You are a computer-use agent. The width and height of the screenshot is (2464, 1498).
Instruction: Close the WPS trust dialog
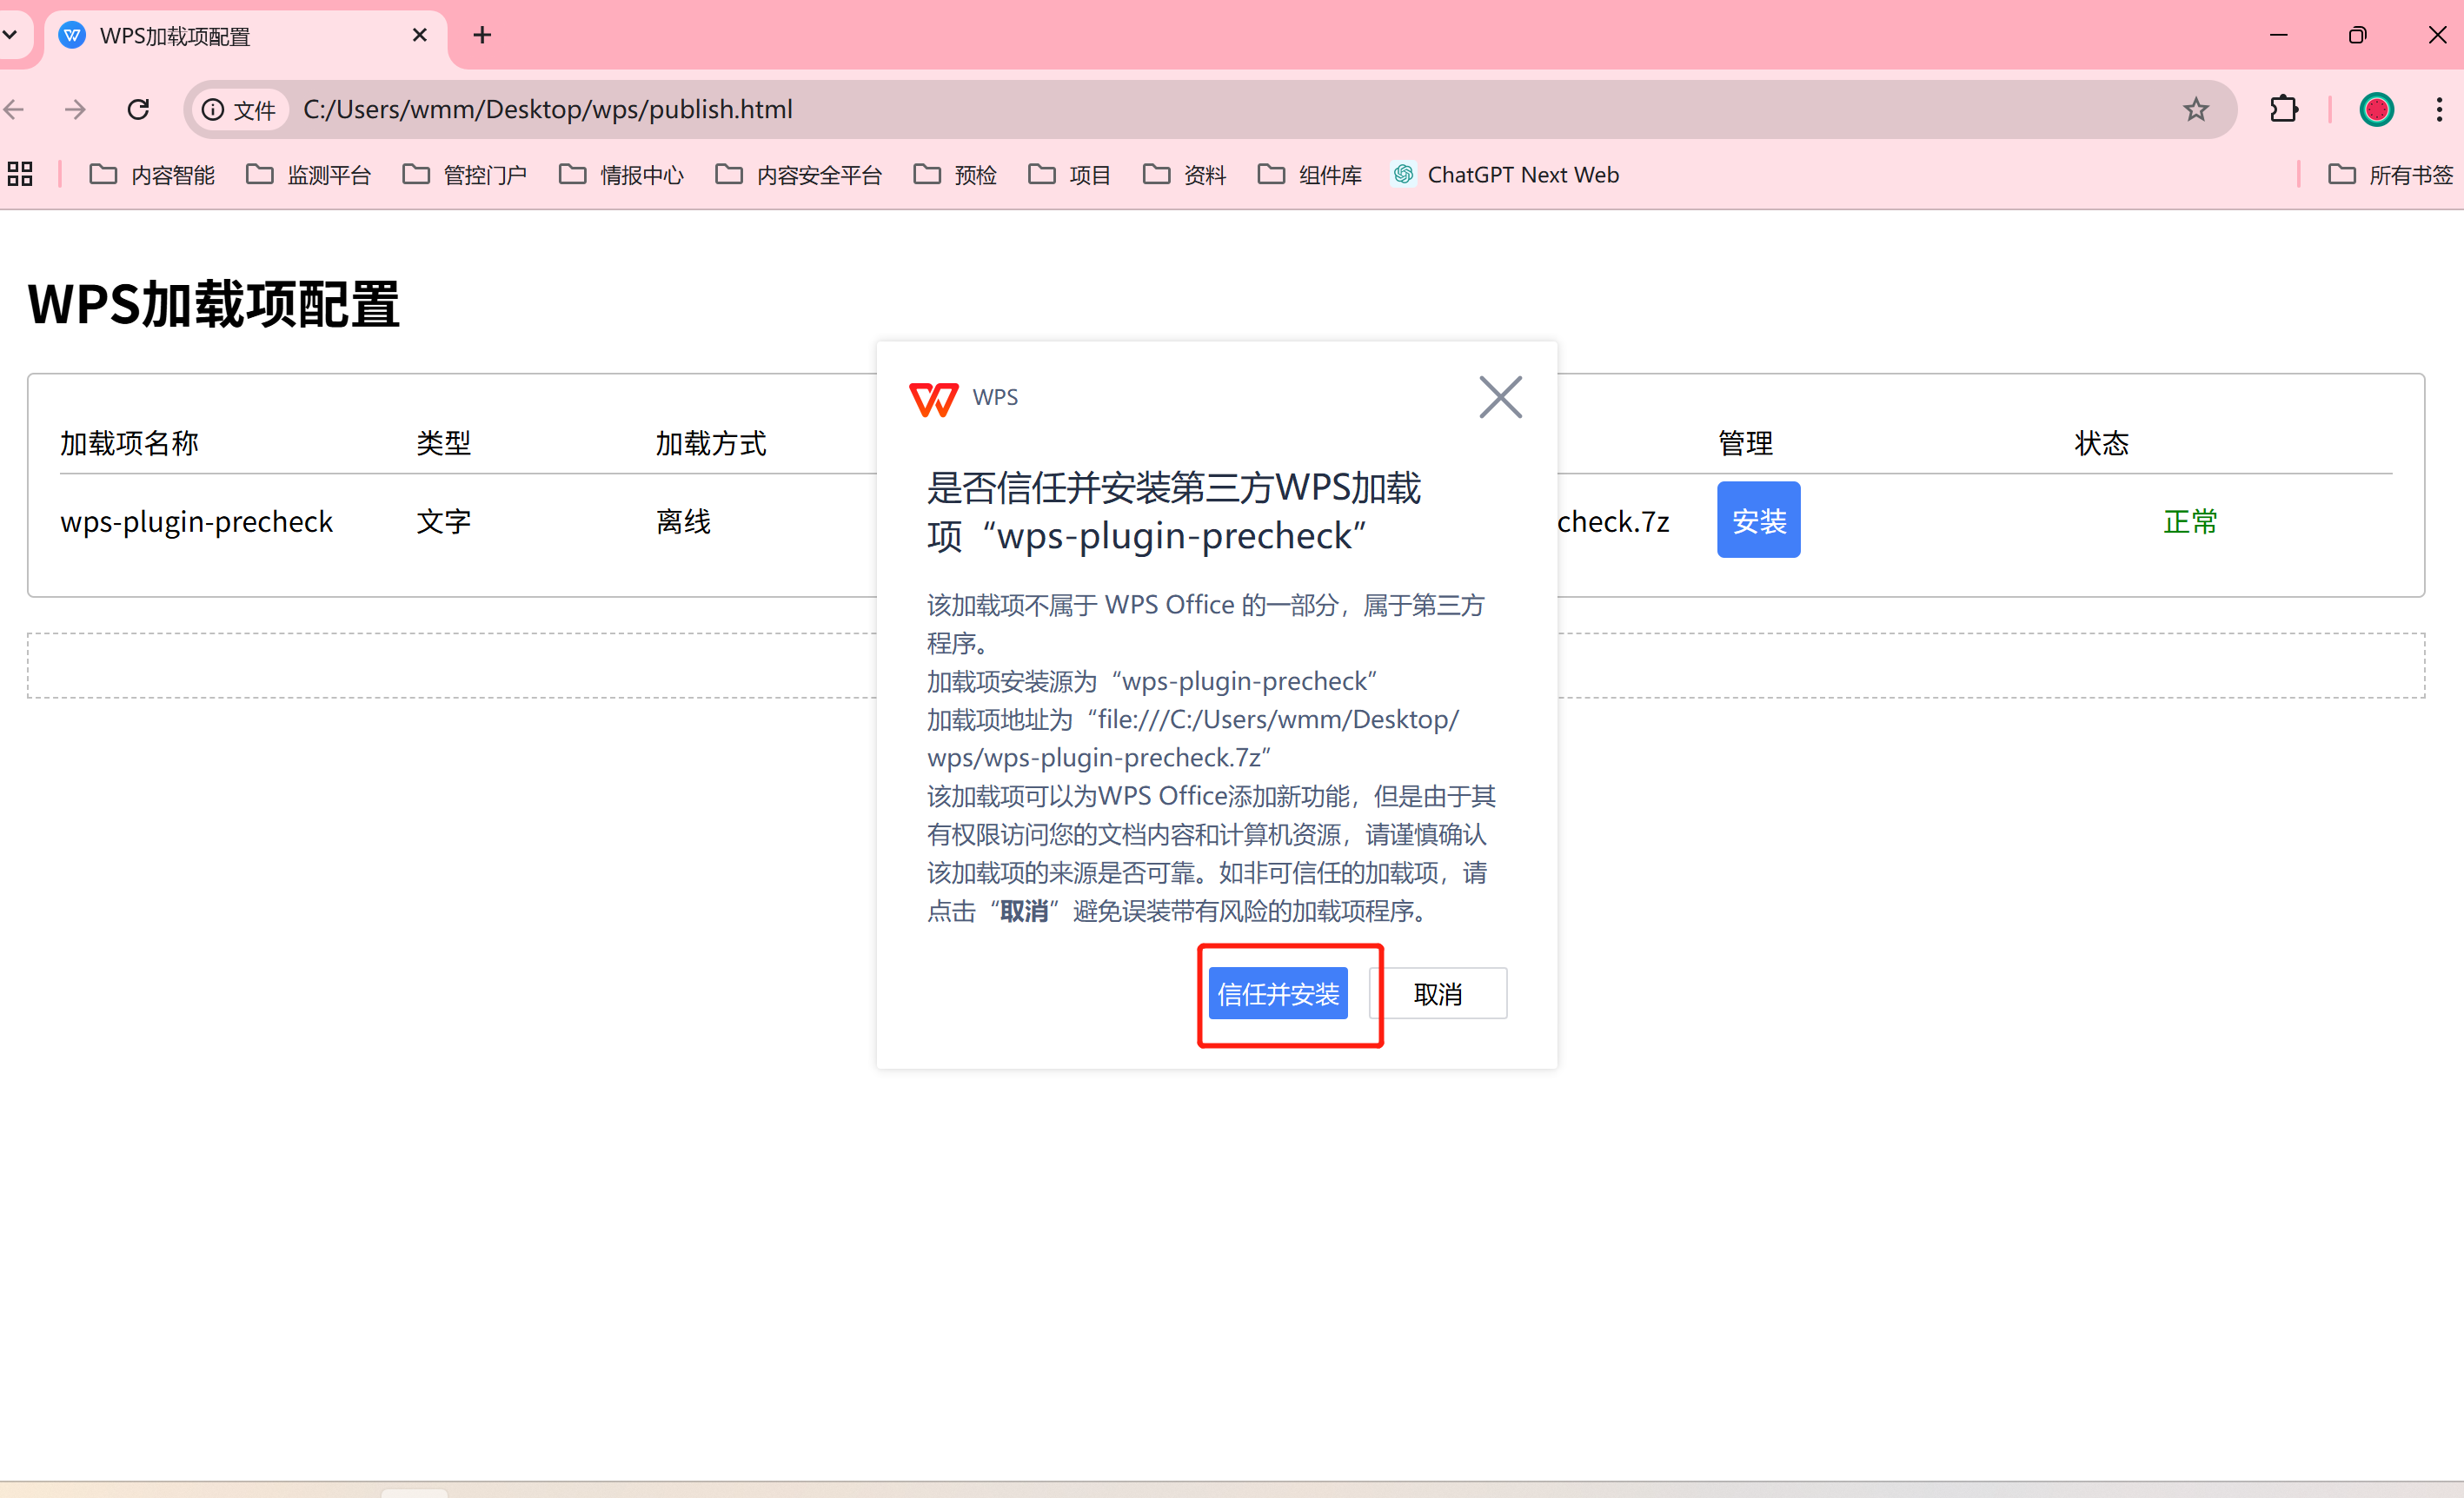tap(1499, 397)
